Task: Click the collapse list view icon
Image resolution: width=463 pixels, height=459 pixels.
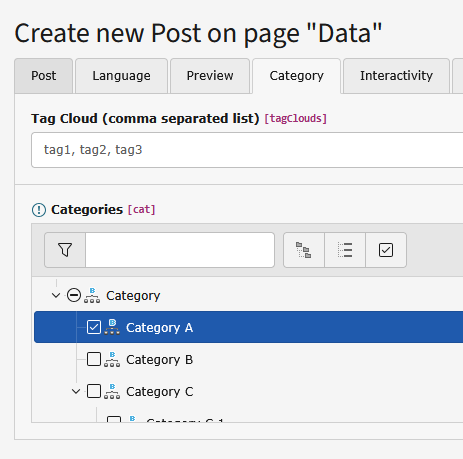Action: 345,250
